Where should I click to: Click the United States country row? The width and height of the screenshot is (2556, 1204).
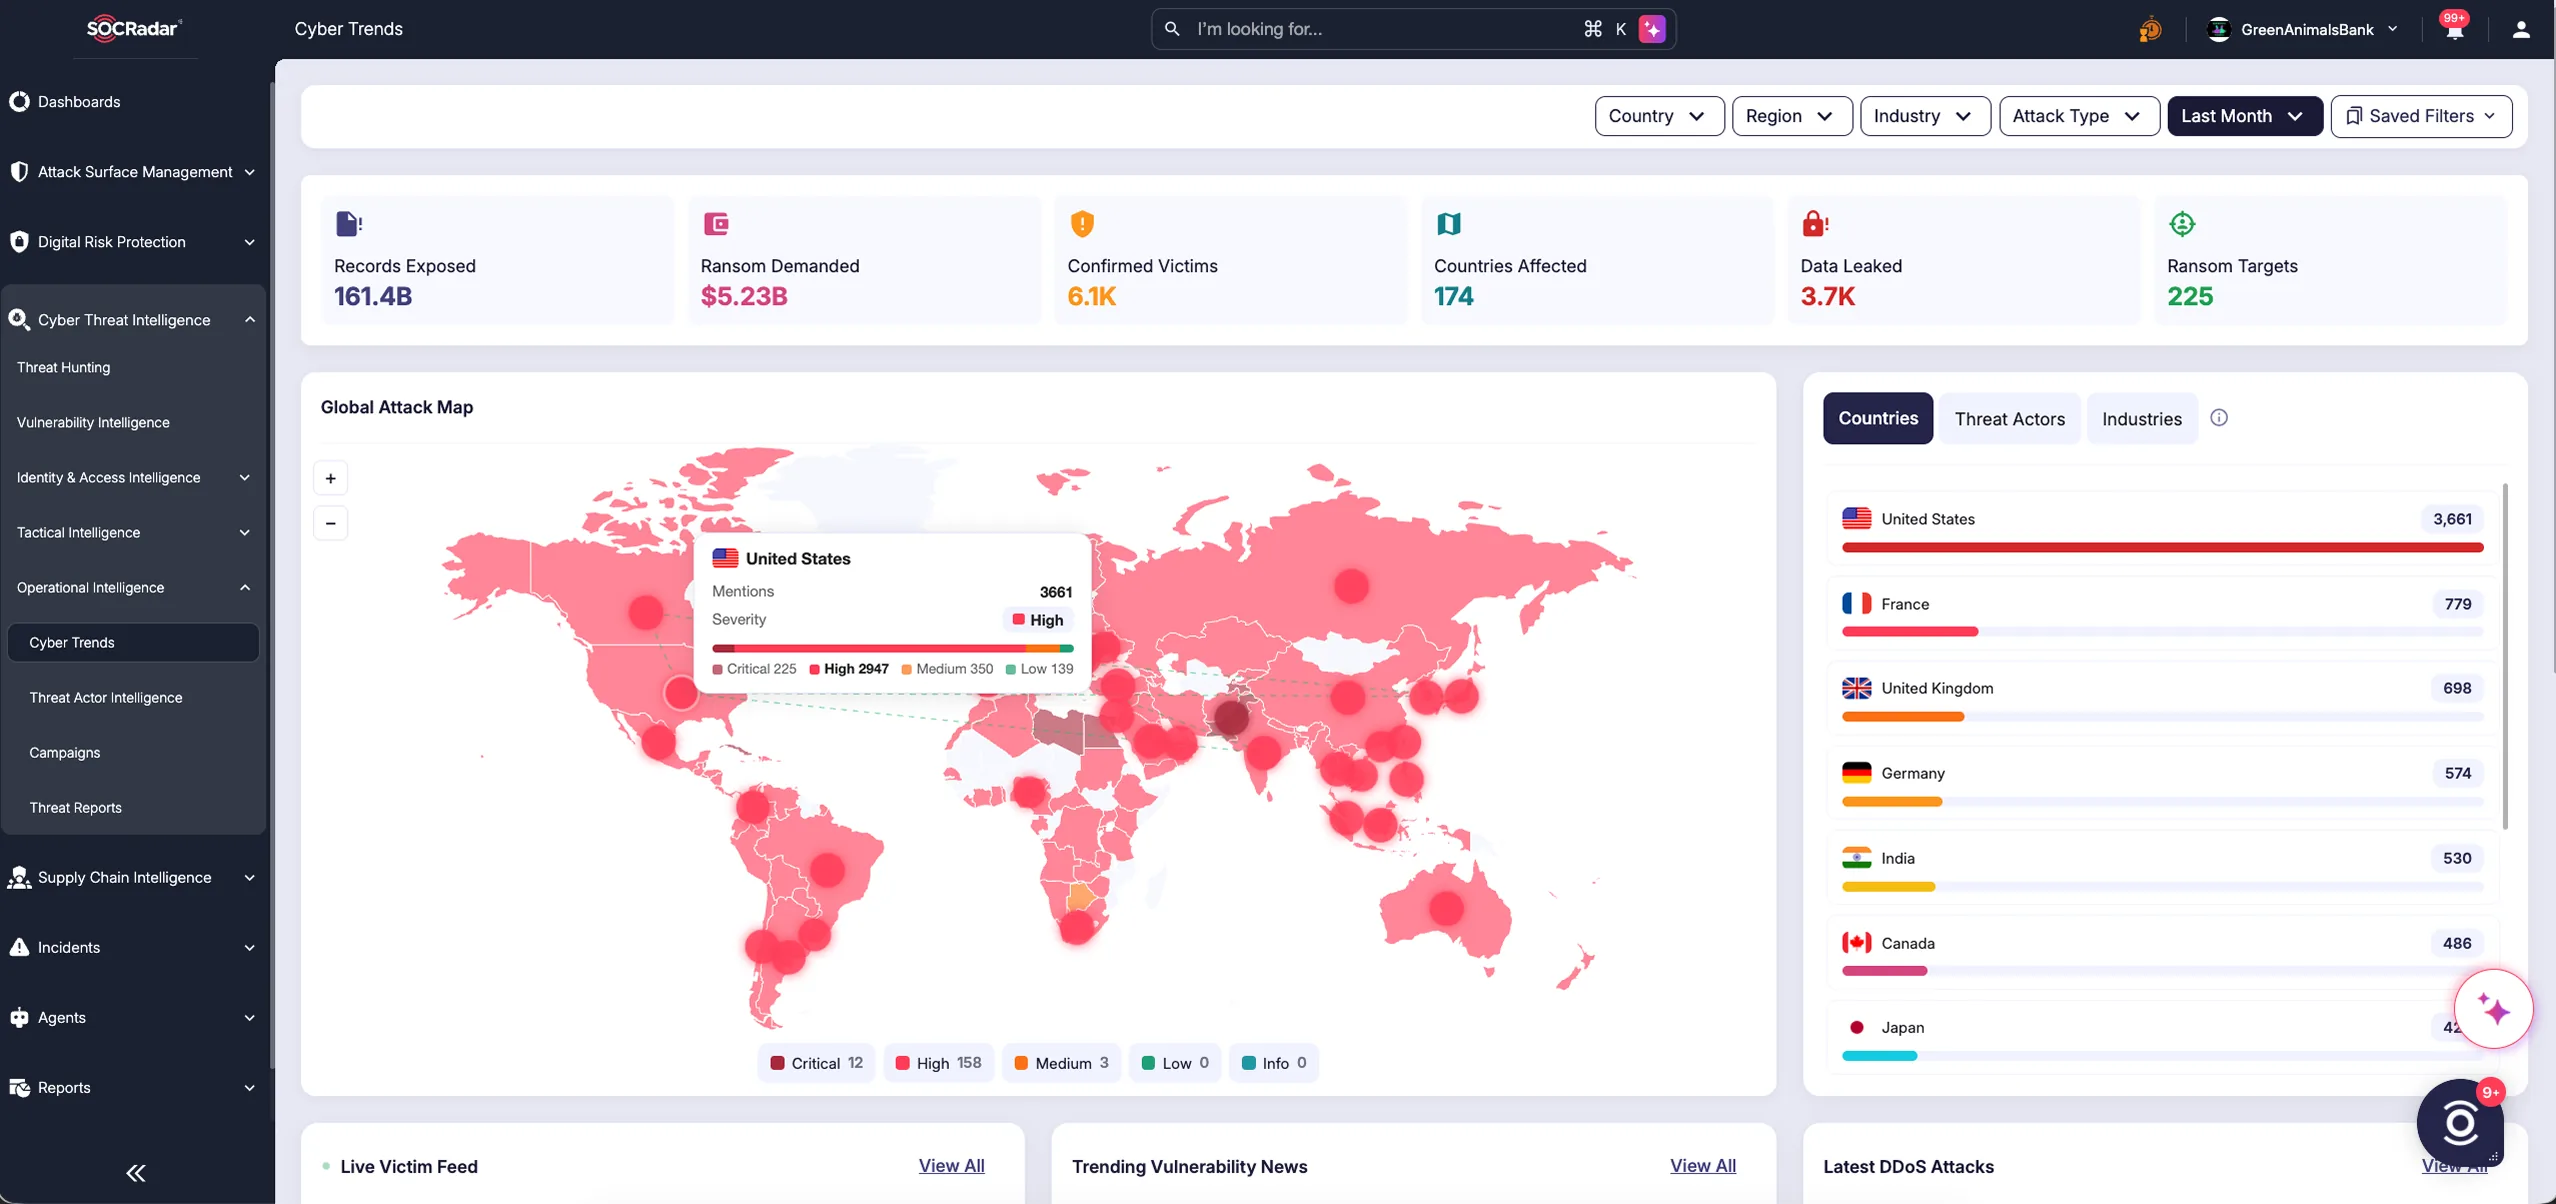click(2162, 529)
